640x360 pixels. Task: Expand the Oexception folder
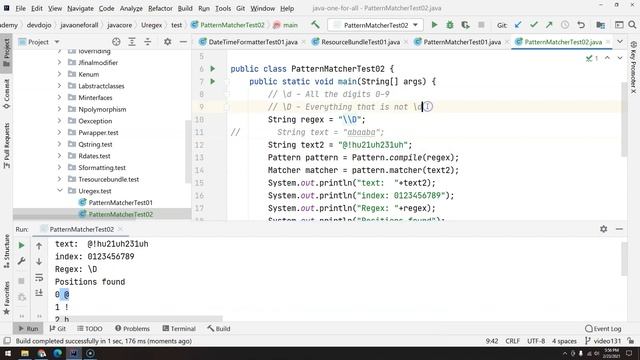click(x=60, y=121)
